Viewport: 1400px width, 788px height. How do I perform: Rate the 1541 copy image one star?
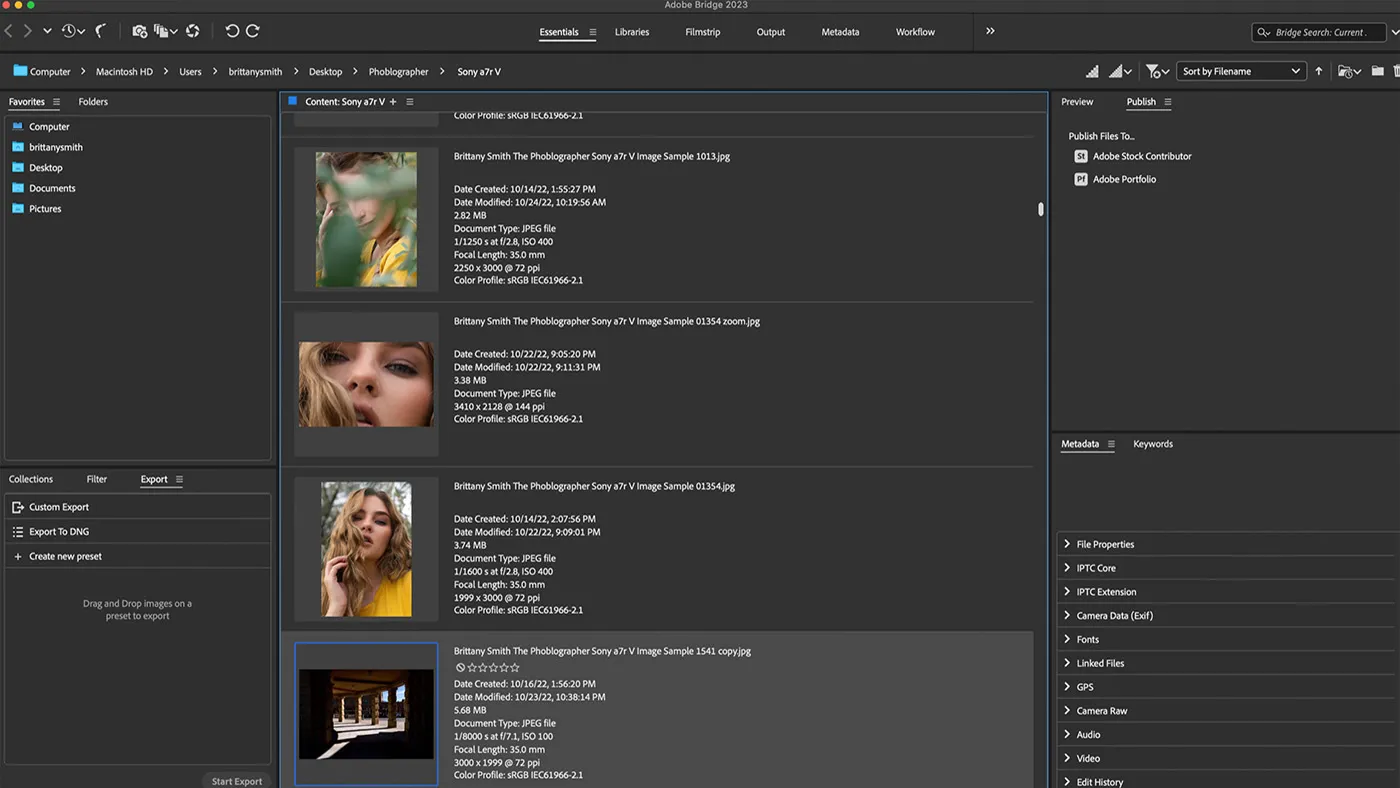[x=472, y=667]
